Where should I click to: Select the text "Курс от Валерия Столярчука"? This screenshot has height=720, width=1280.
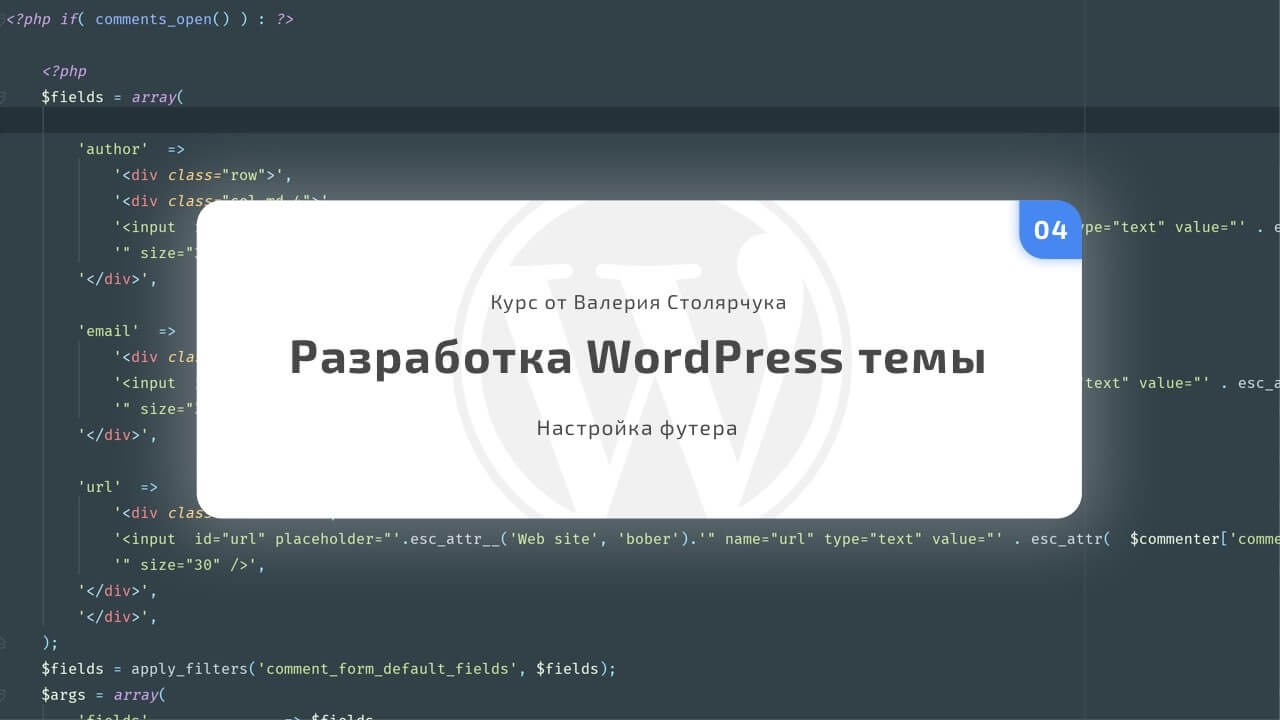pyautogui.click(x=638, y=302)
